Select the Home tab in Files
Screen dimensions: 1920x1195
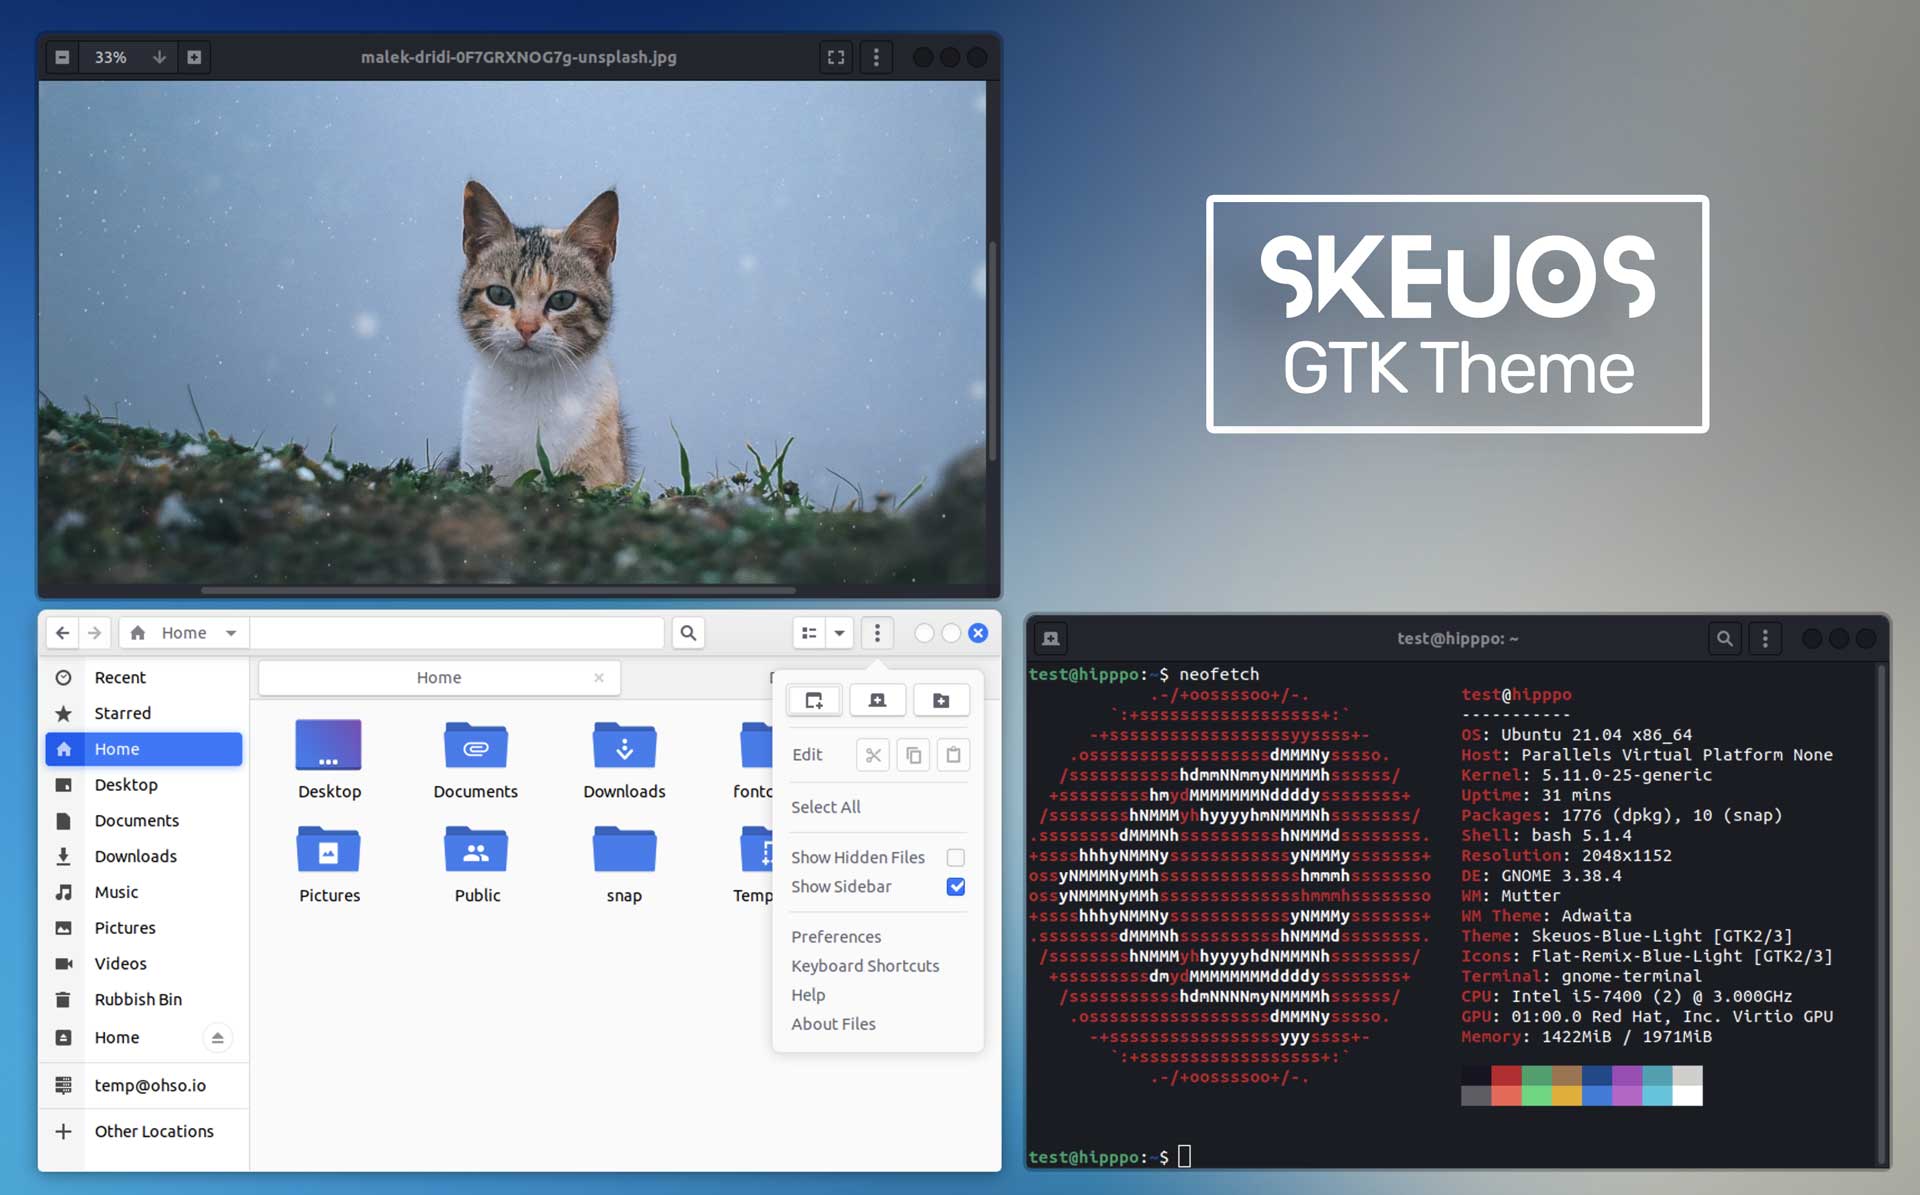[x=439, y=678]
